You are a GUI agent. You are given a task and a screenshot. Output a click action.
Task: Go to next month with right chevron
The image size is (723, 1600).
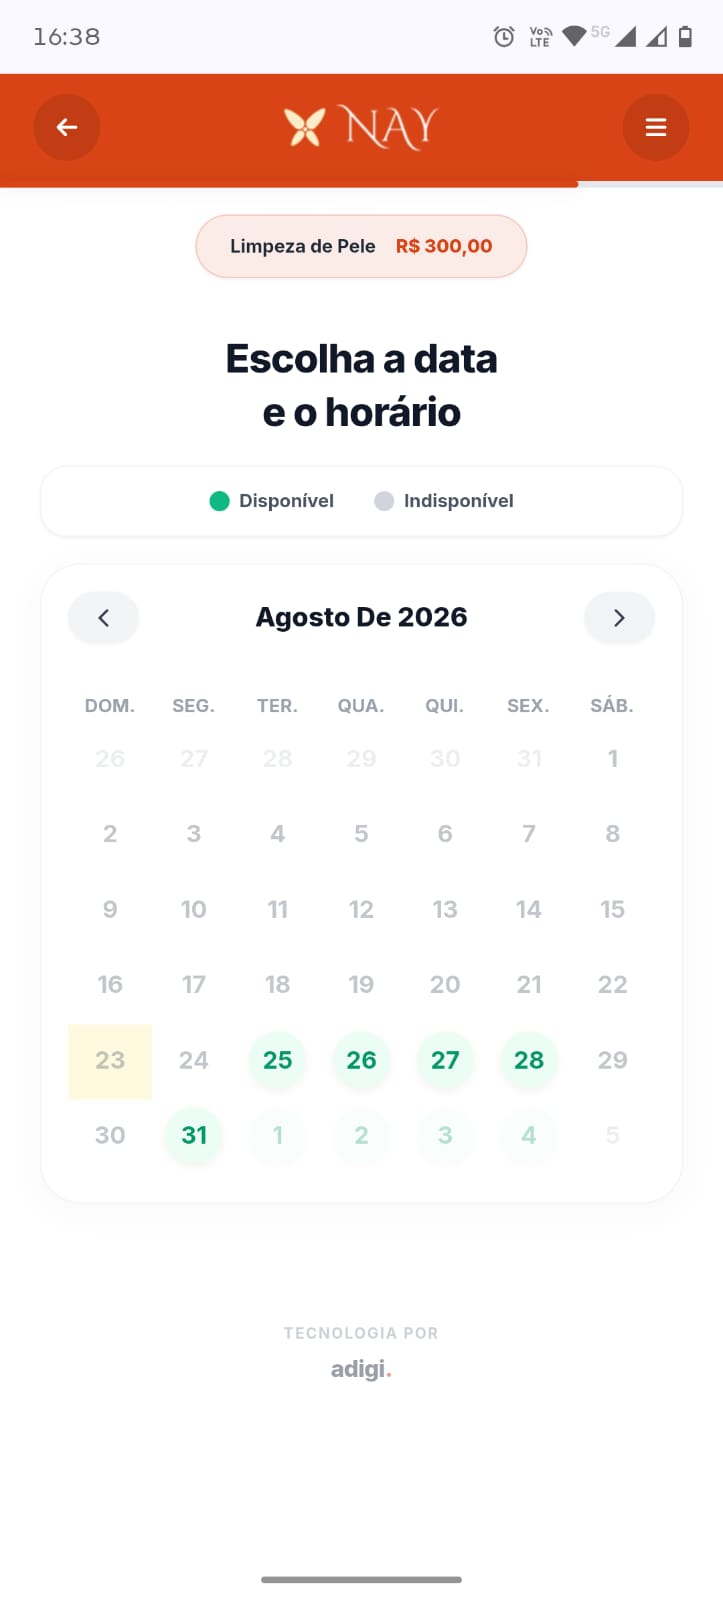tap(619, 618)
